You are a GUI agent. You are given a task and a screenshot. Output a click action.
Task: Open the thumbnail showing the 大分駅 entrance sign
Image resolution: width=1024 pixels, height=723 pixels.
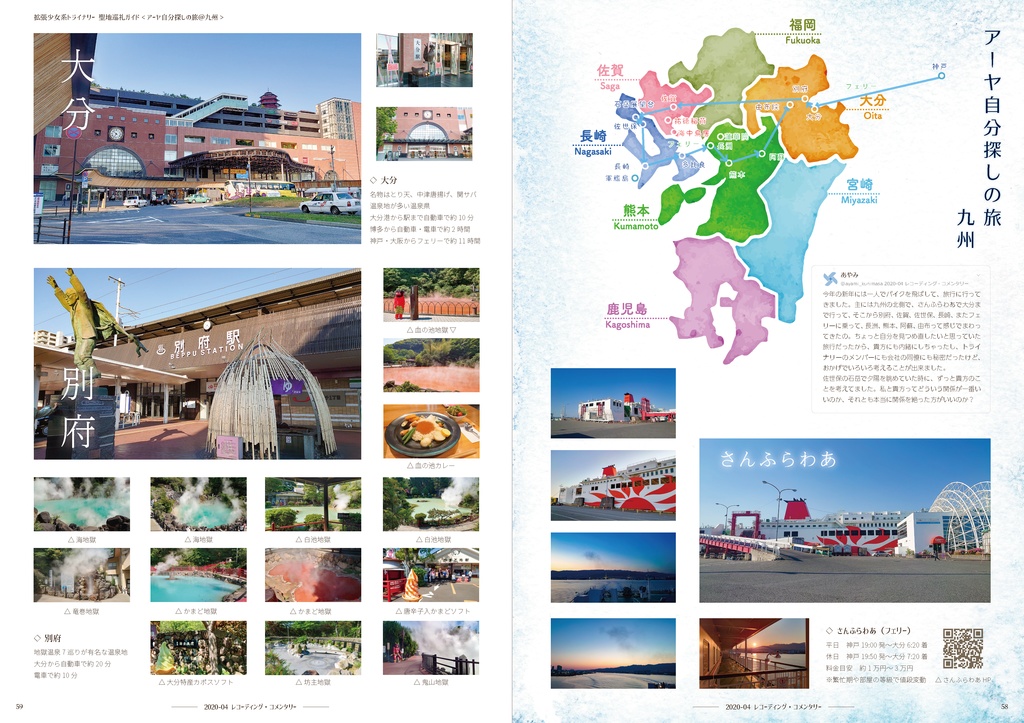coord(424,60)
